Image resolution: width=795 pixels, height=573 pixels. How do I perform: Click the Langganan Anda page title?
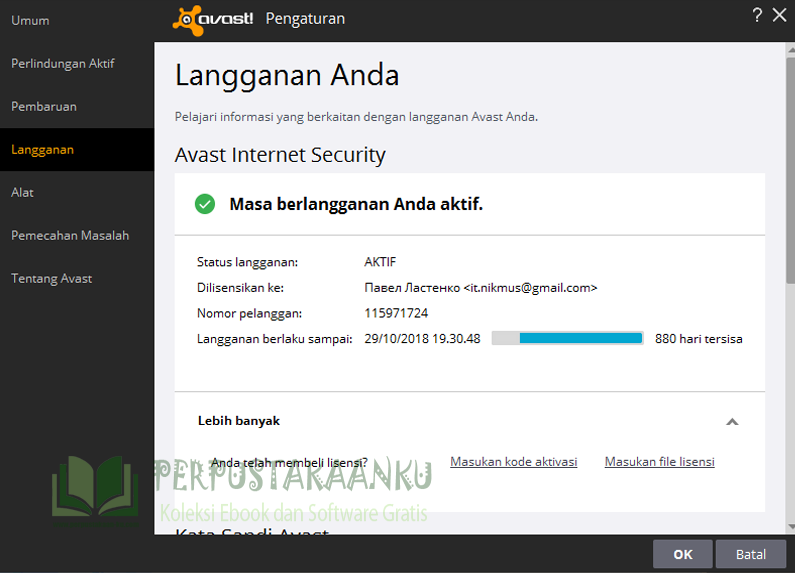point(287,76)
